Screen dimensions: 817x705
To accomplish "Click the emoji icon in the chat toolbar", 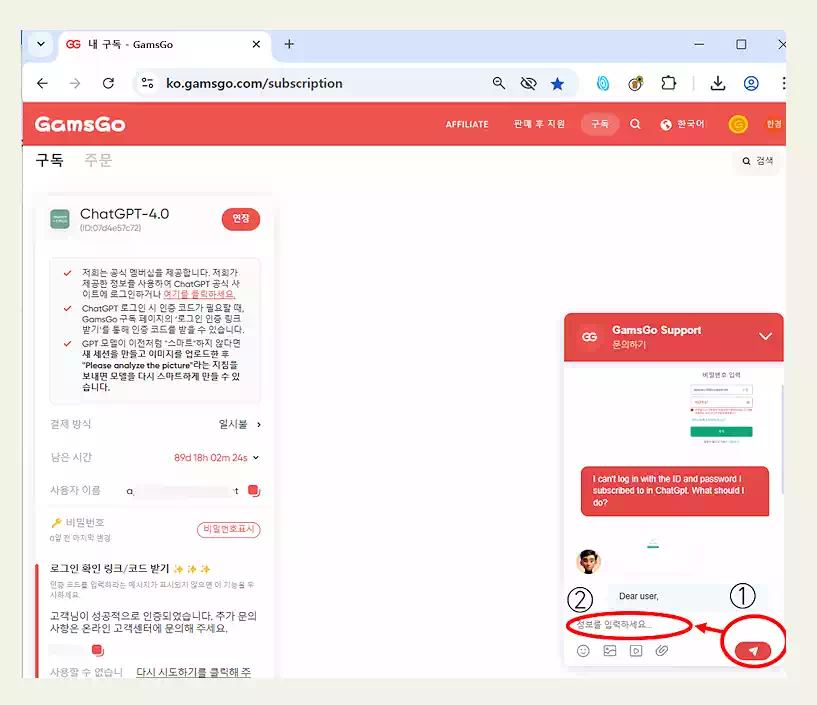I will [x=583, y=650].
